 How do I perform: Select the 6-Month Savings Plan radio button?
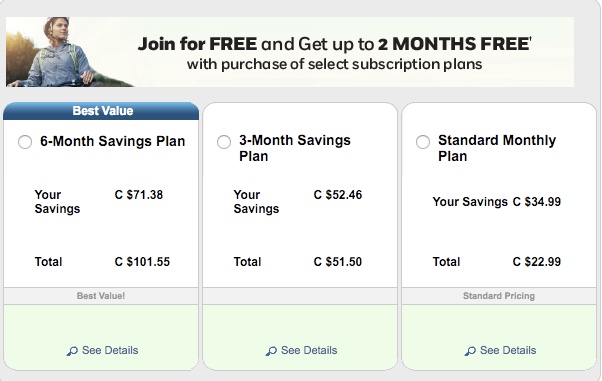pyautogui.click(x=25, y=142)
